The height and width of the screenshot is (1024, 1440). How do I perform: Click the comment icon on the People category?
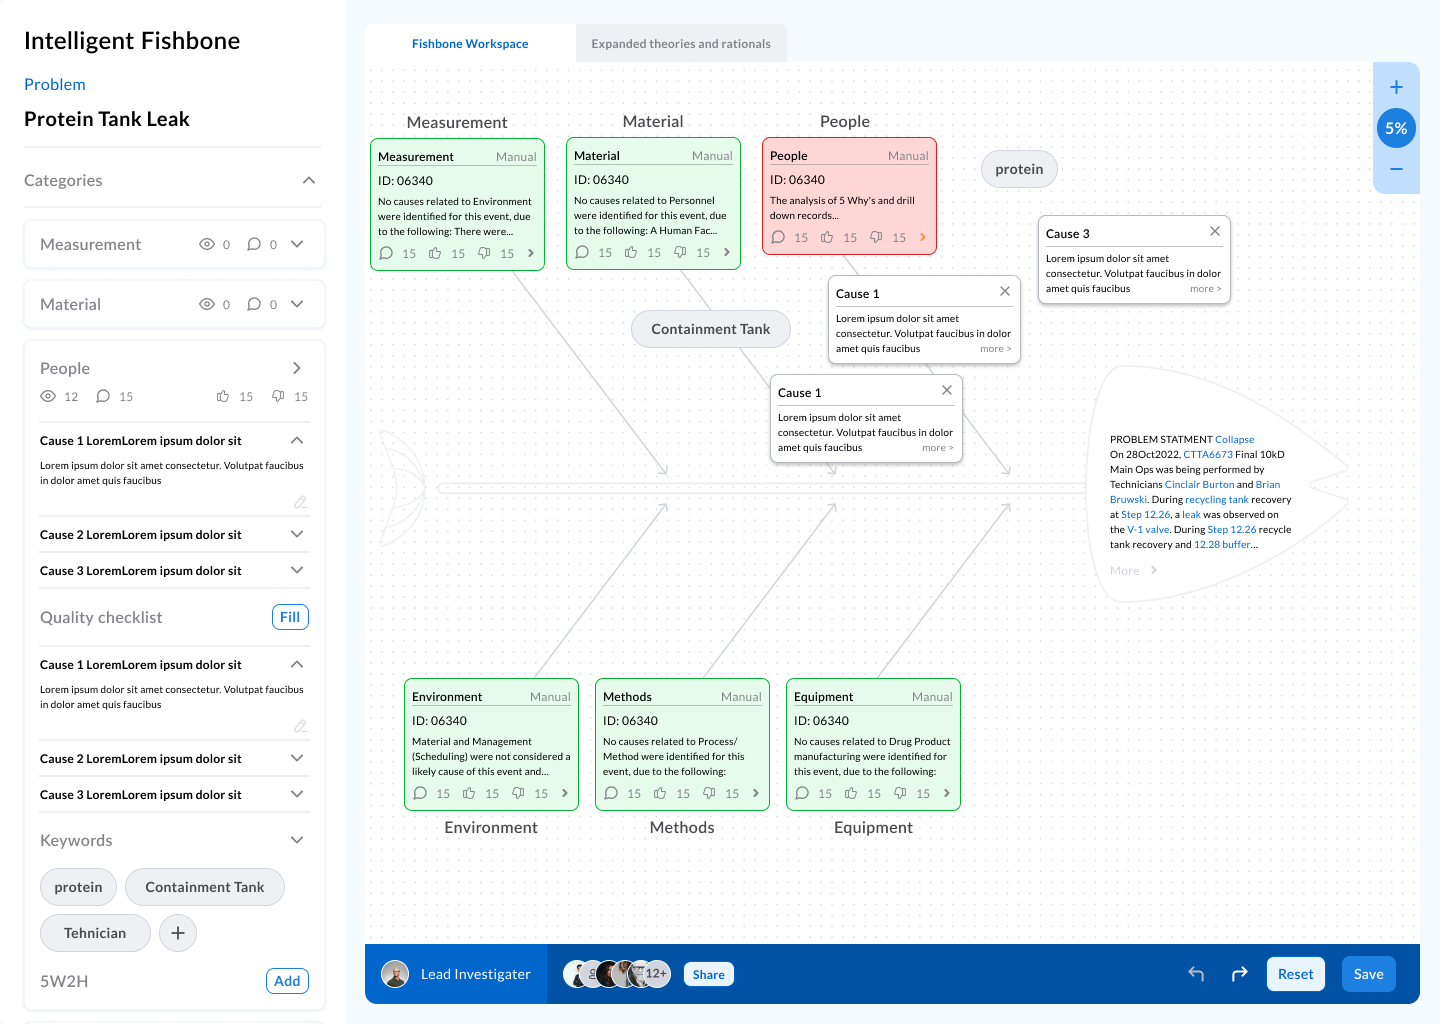[x=103, y=396]
